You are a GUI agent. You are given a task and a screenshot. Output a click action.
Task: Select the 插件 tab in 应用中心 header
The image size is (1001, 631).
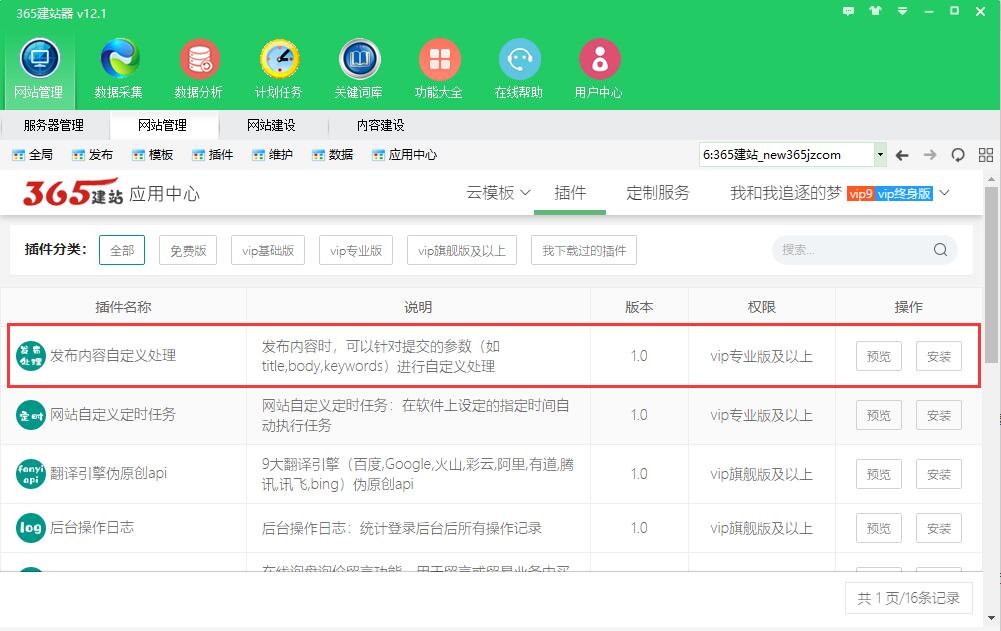[570, 192]
